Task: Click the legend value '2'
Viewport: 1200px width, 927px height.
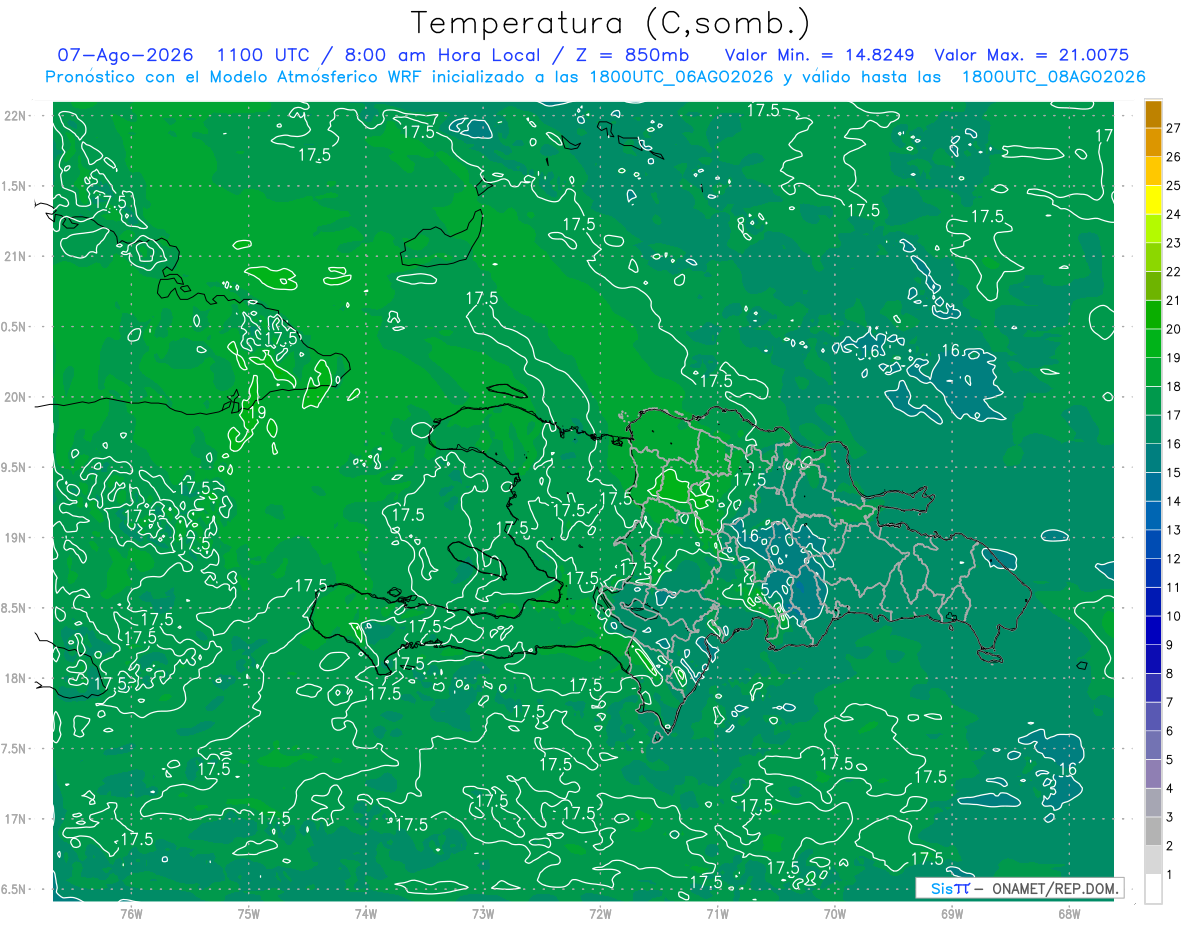Action: tap(1170, 846)
